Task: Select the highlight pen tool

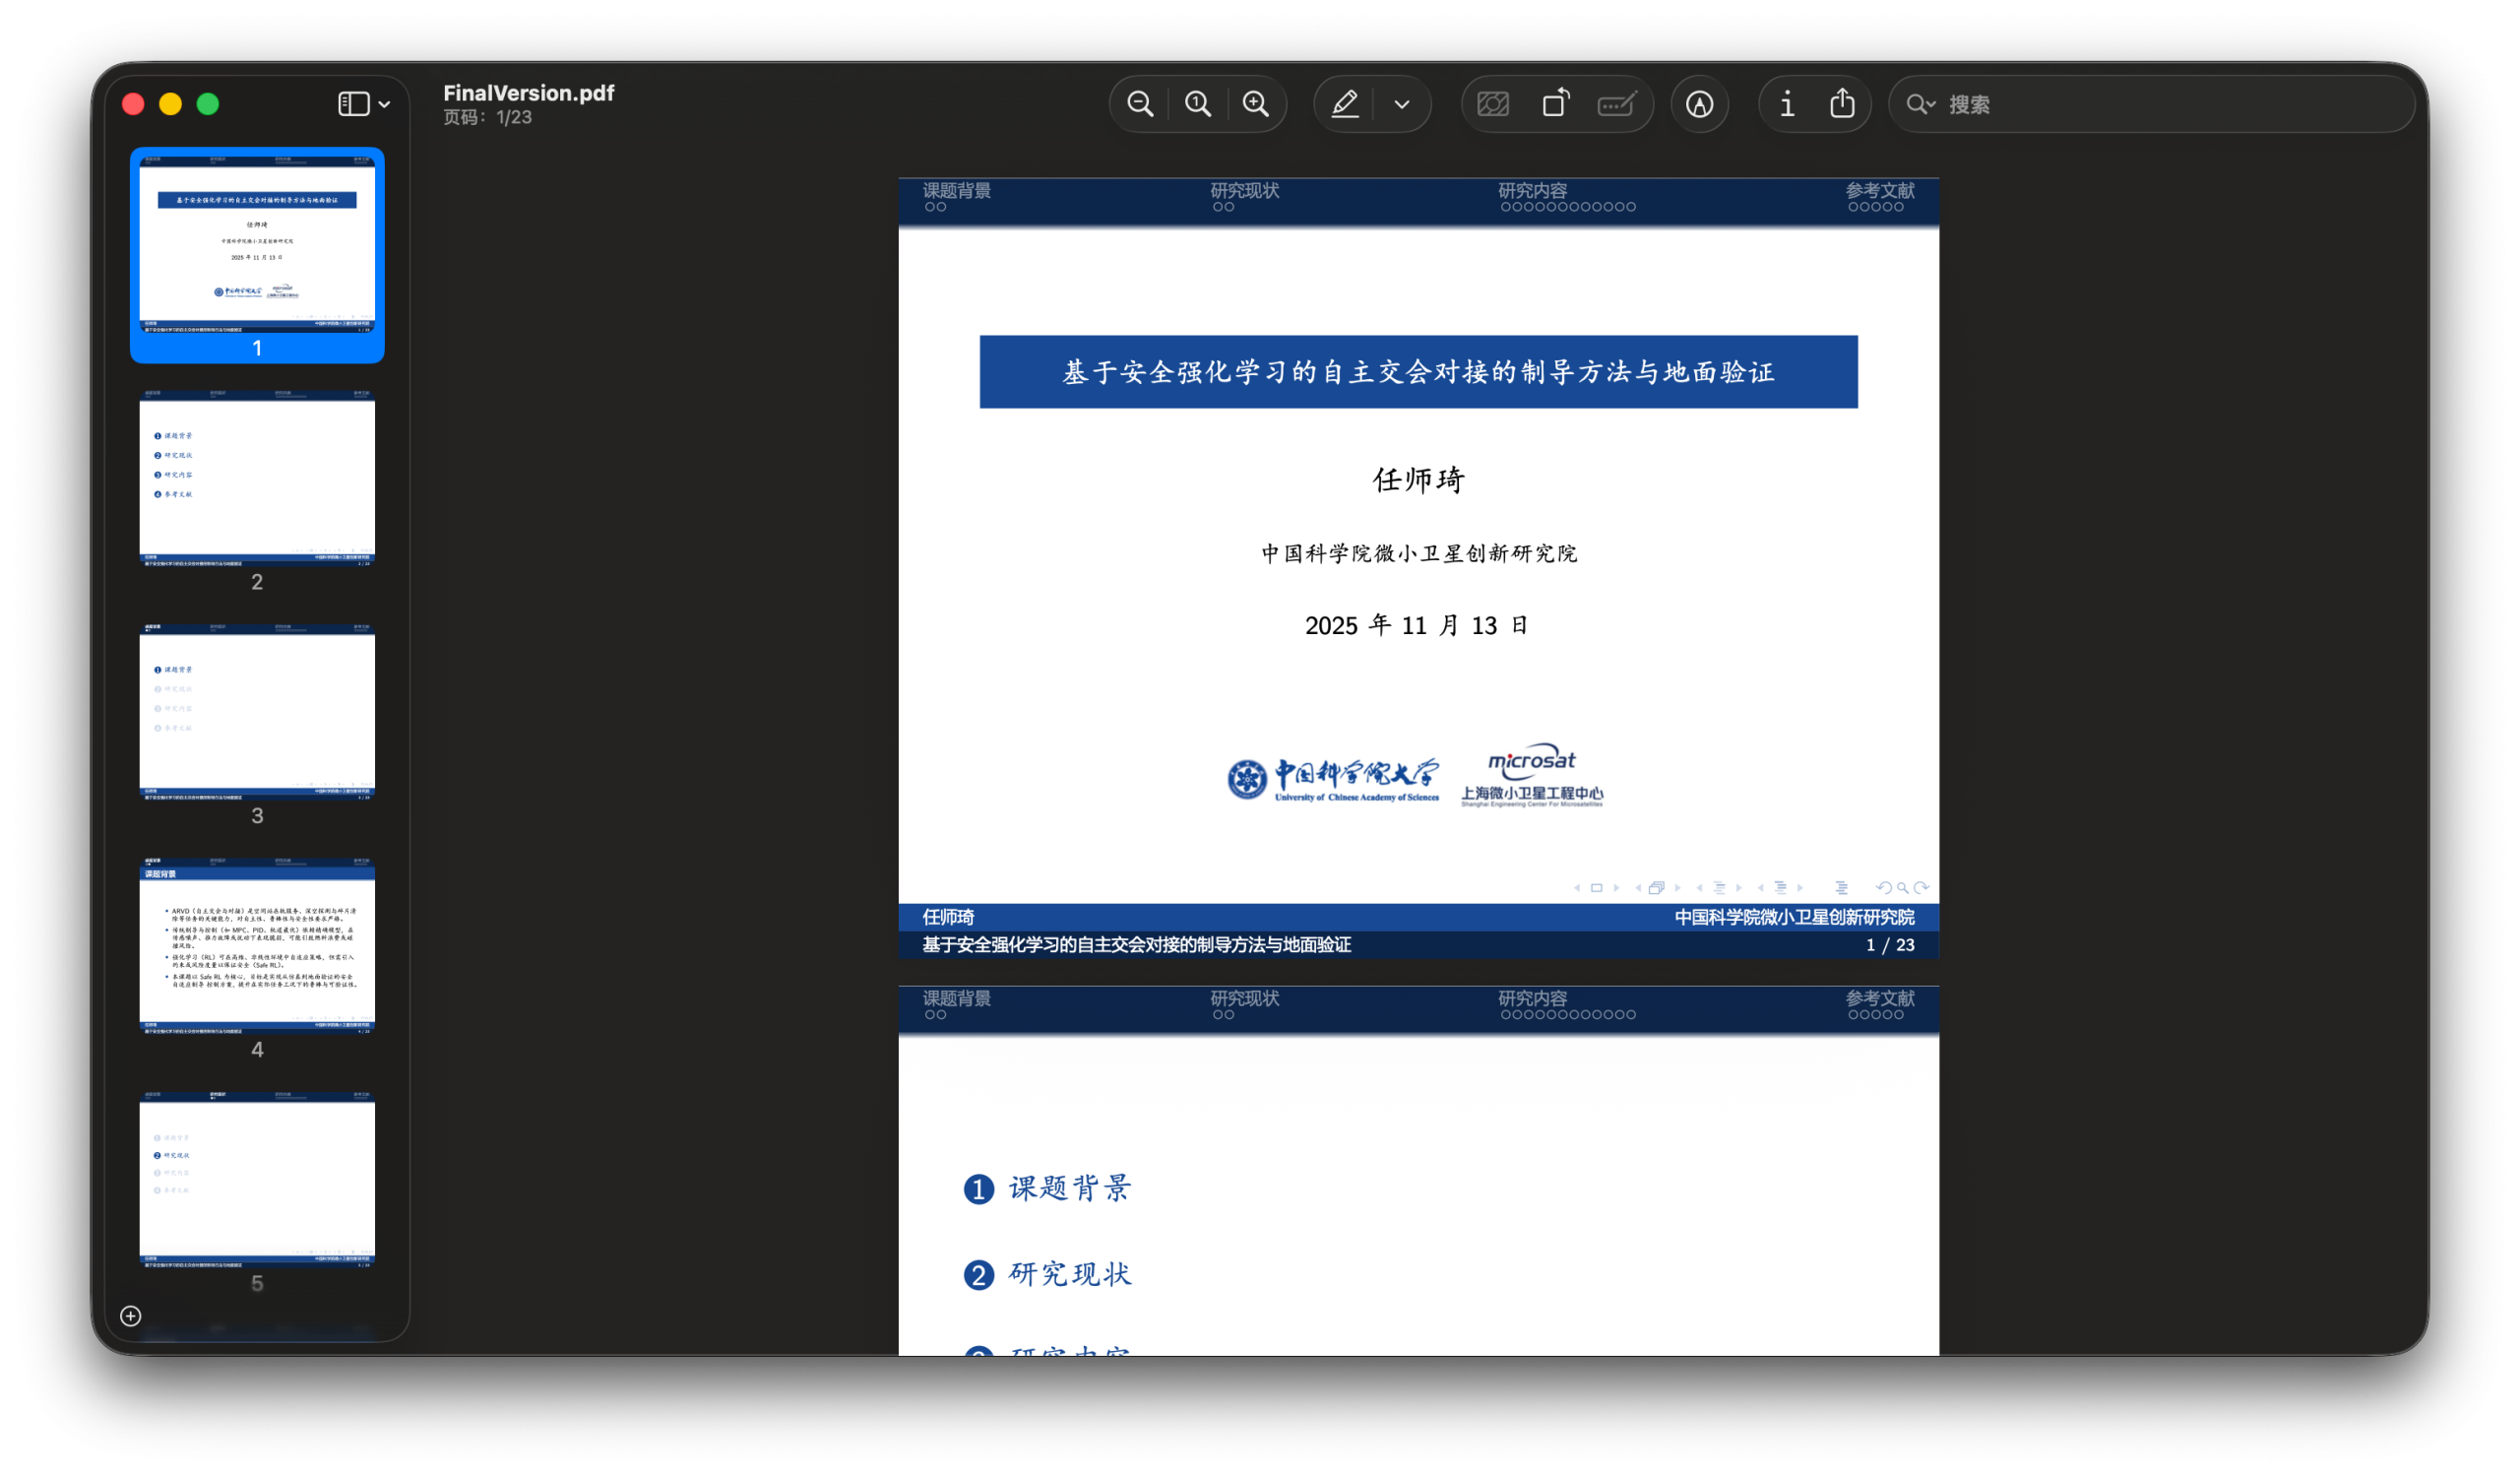Action: tap(1345, 104)
